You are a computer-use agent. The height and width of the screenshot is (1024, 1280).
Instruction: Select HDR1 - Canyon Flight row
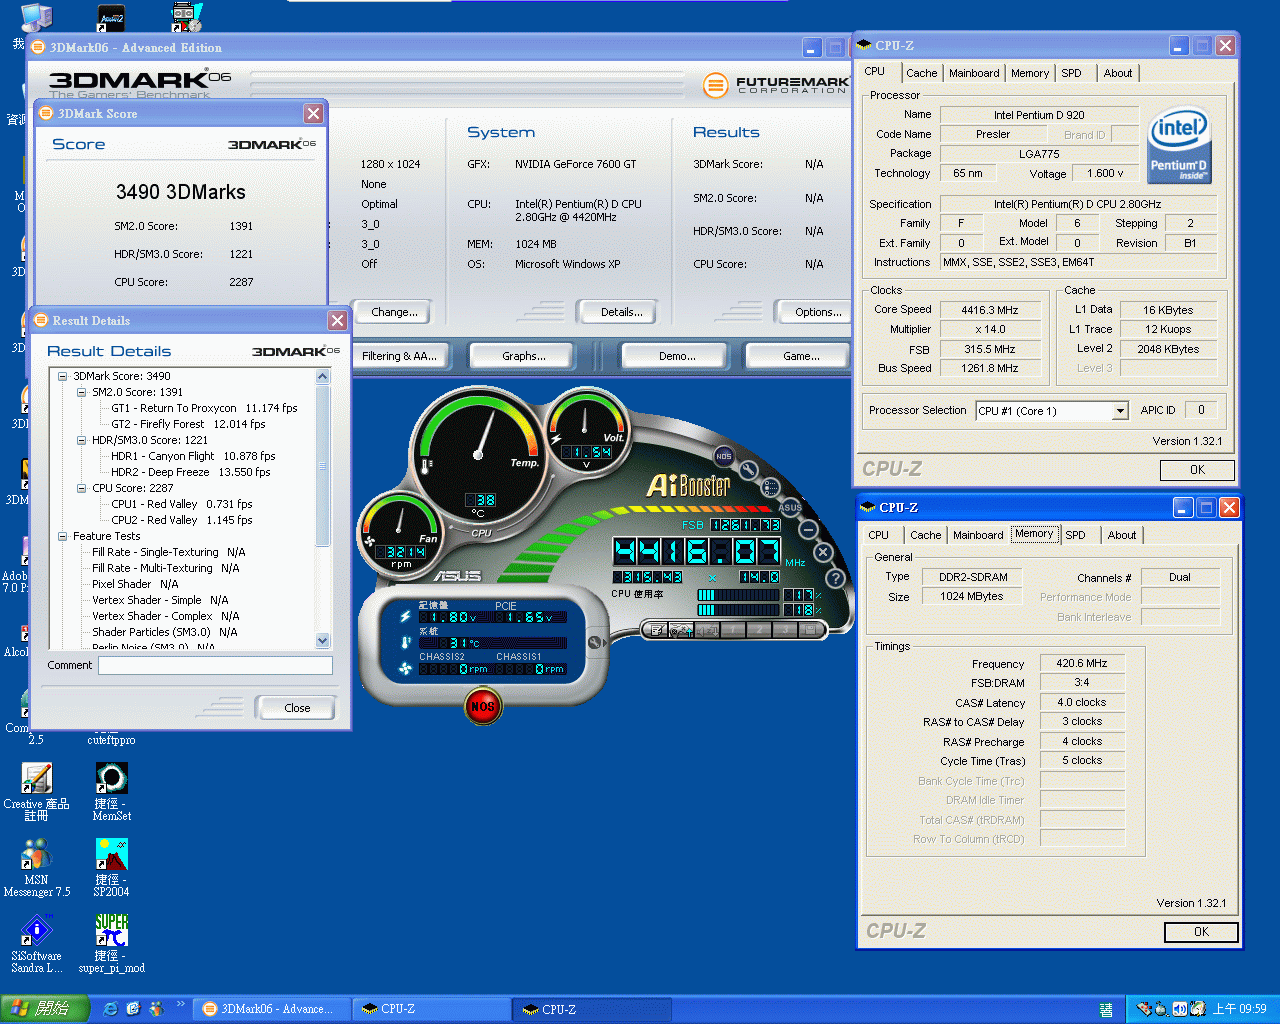coord(193,456)
